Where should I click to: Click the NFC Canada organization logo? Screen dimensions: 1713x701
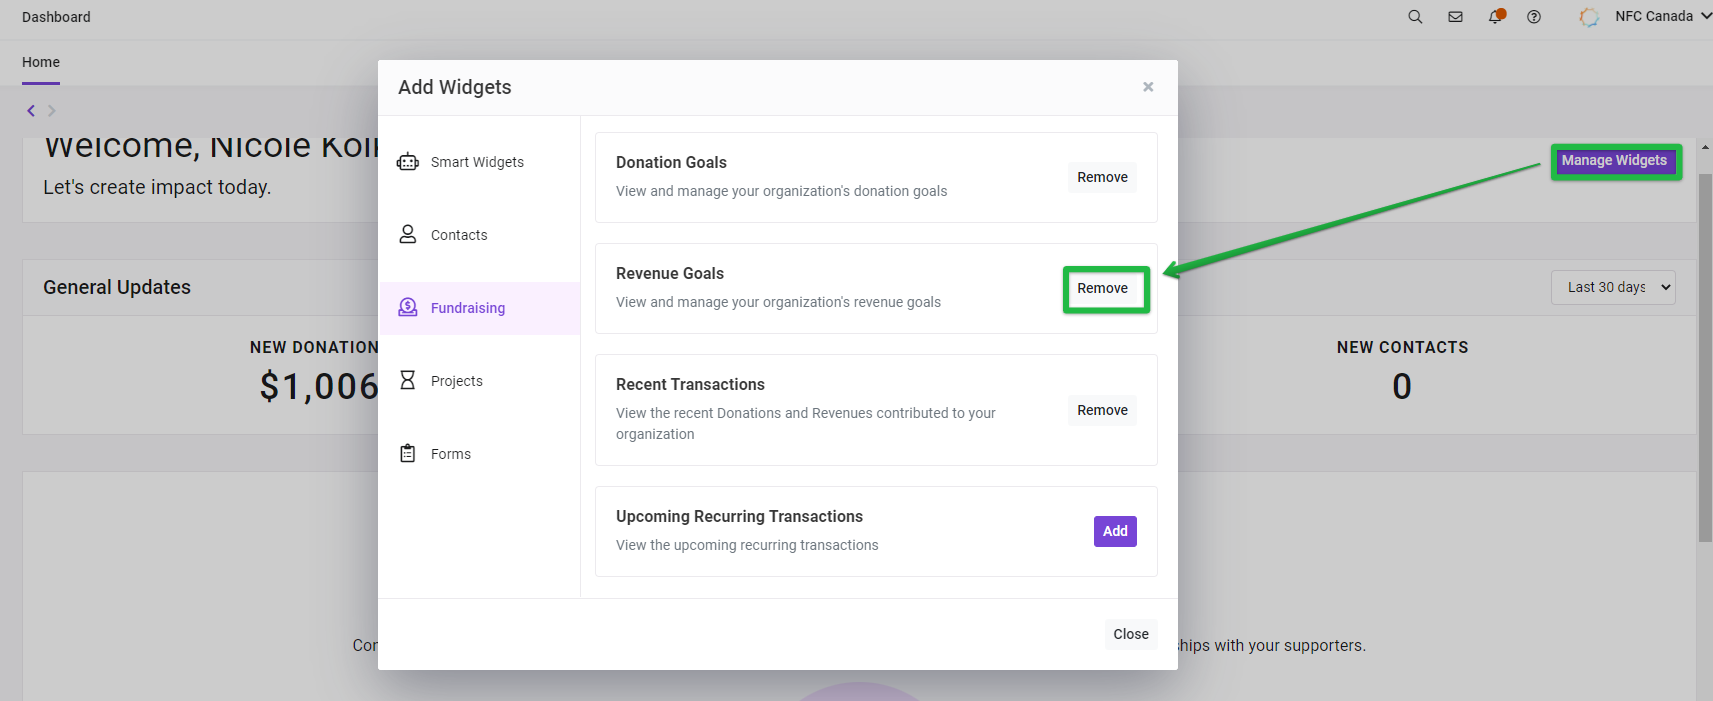click(1589, 17)
